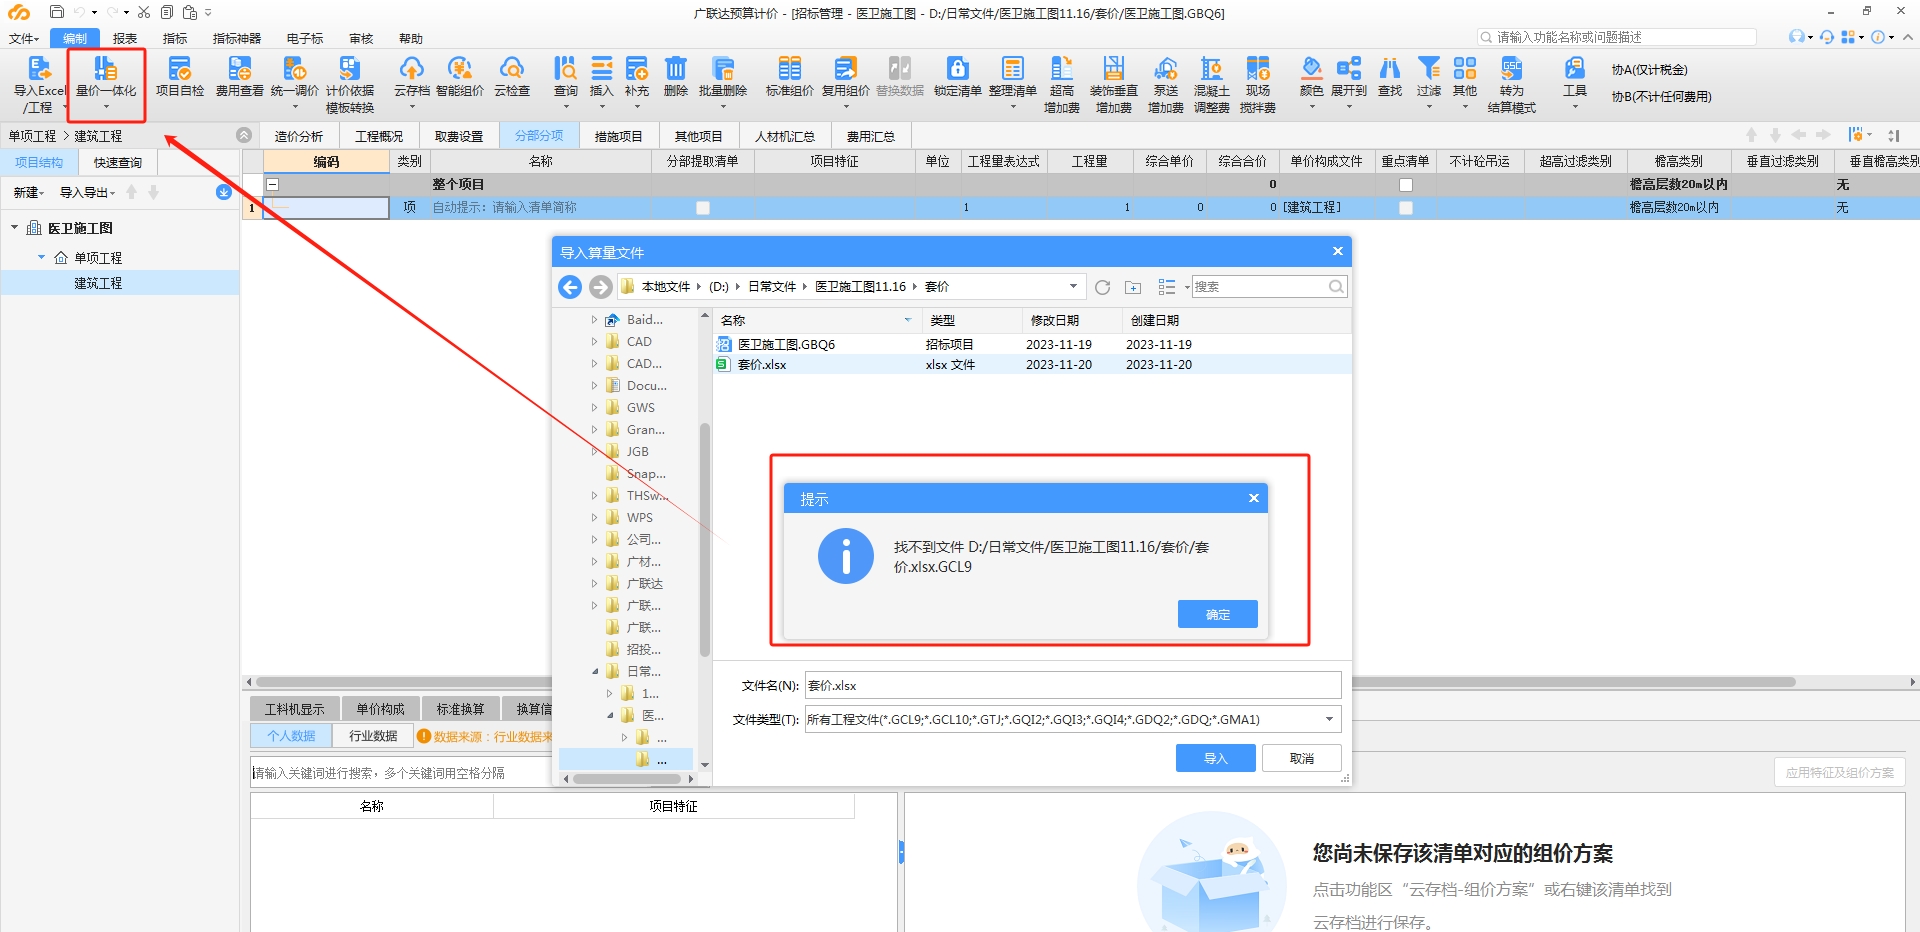This screenshot has width=1920, height=932.
Task: Expand the CAD folder in dialog tree
Action: click(594, 342)
